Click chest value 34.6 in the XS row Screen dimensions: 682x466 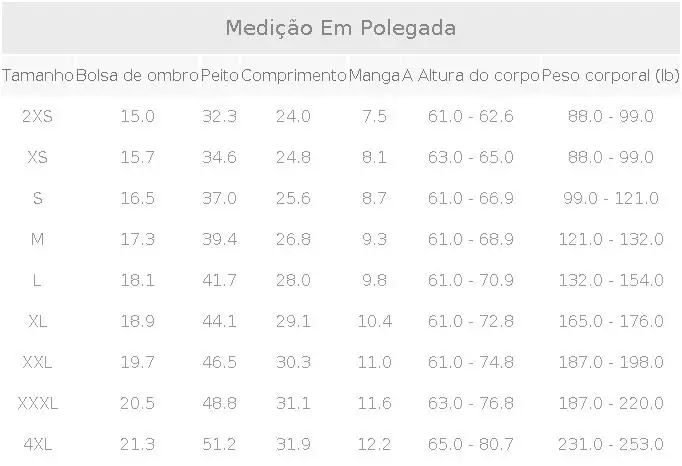click(x=219, y=157)
